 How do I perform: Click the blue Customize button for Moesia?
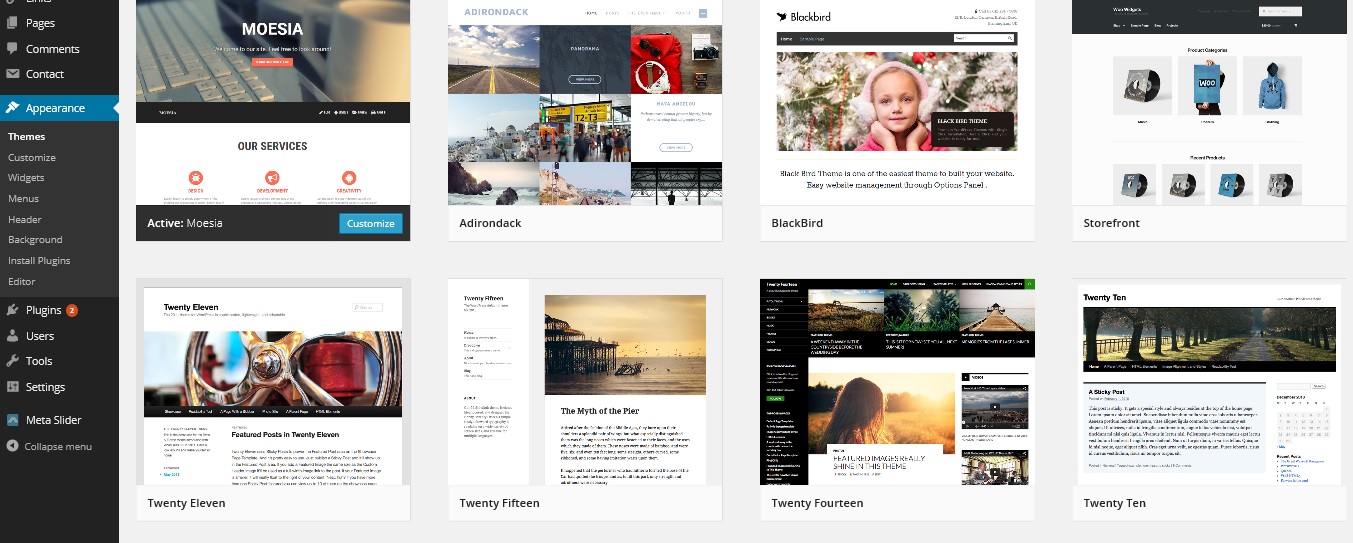tap(371, 223)
